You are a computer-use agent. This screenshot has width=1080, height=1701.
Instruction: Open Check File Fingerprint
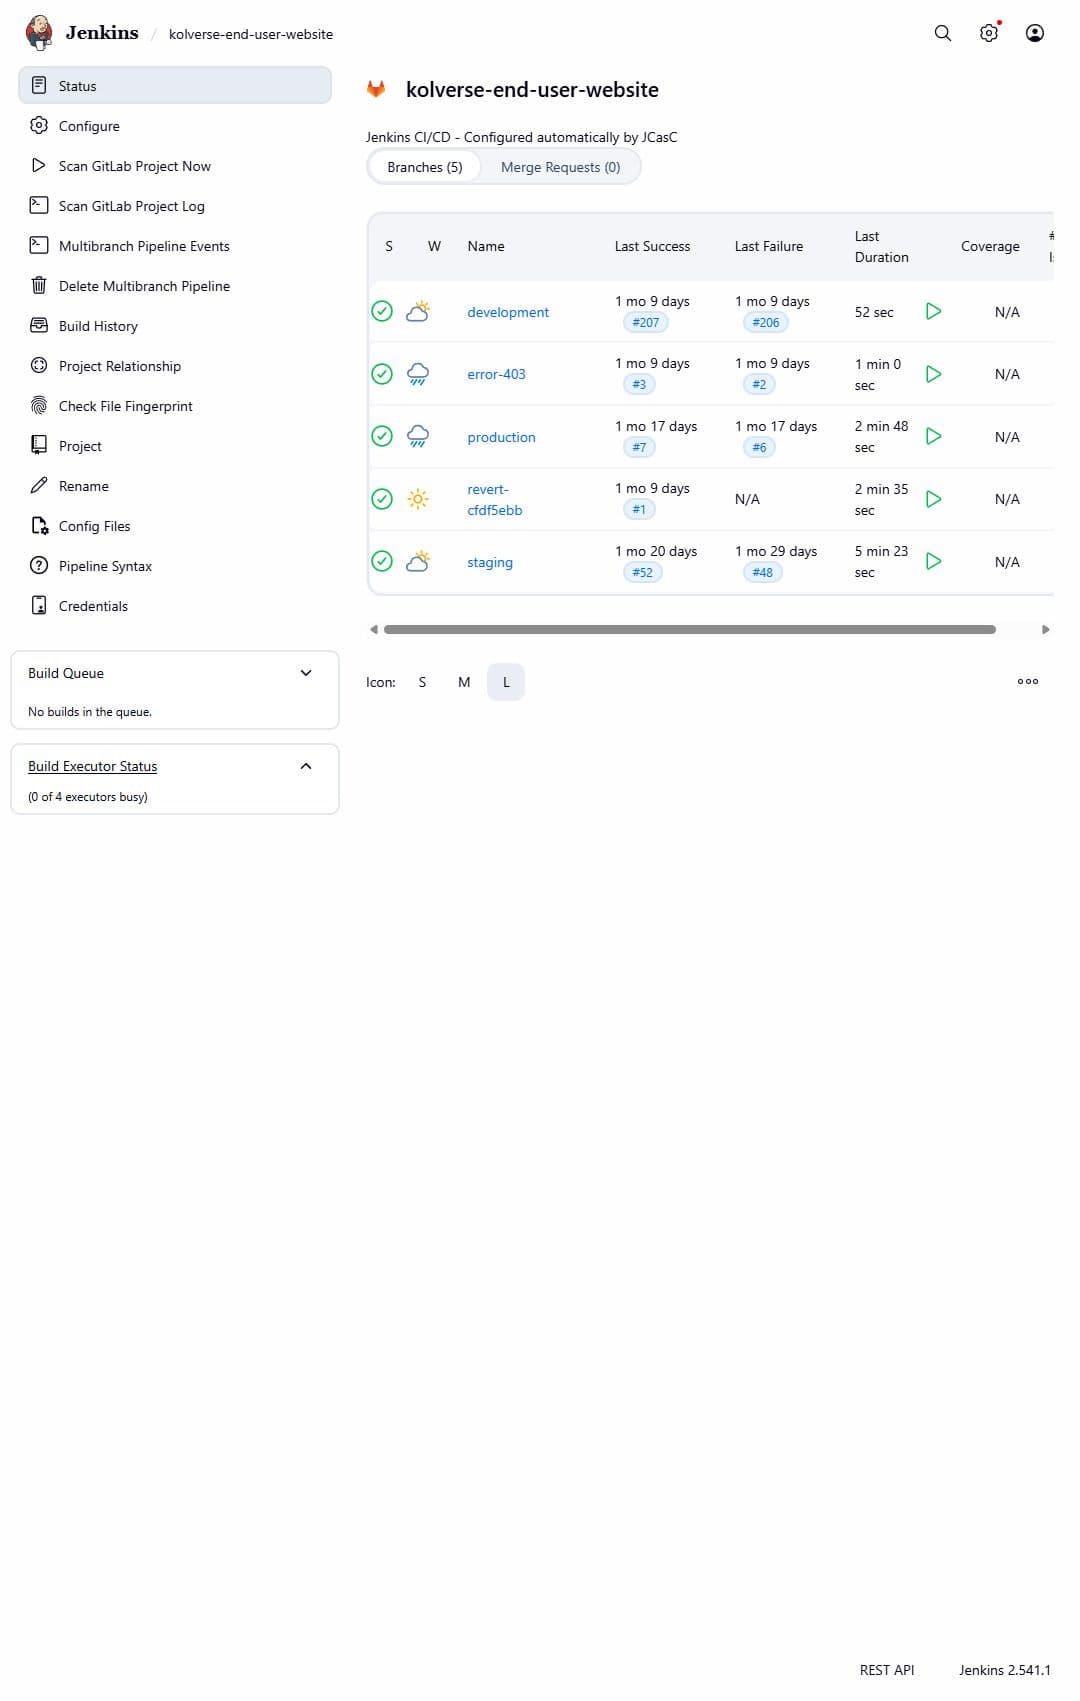coord(175,406)
